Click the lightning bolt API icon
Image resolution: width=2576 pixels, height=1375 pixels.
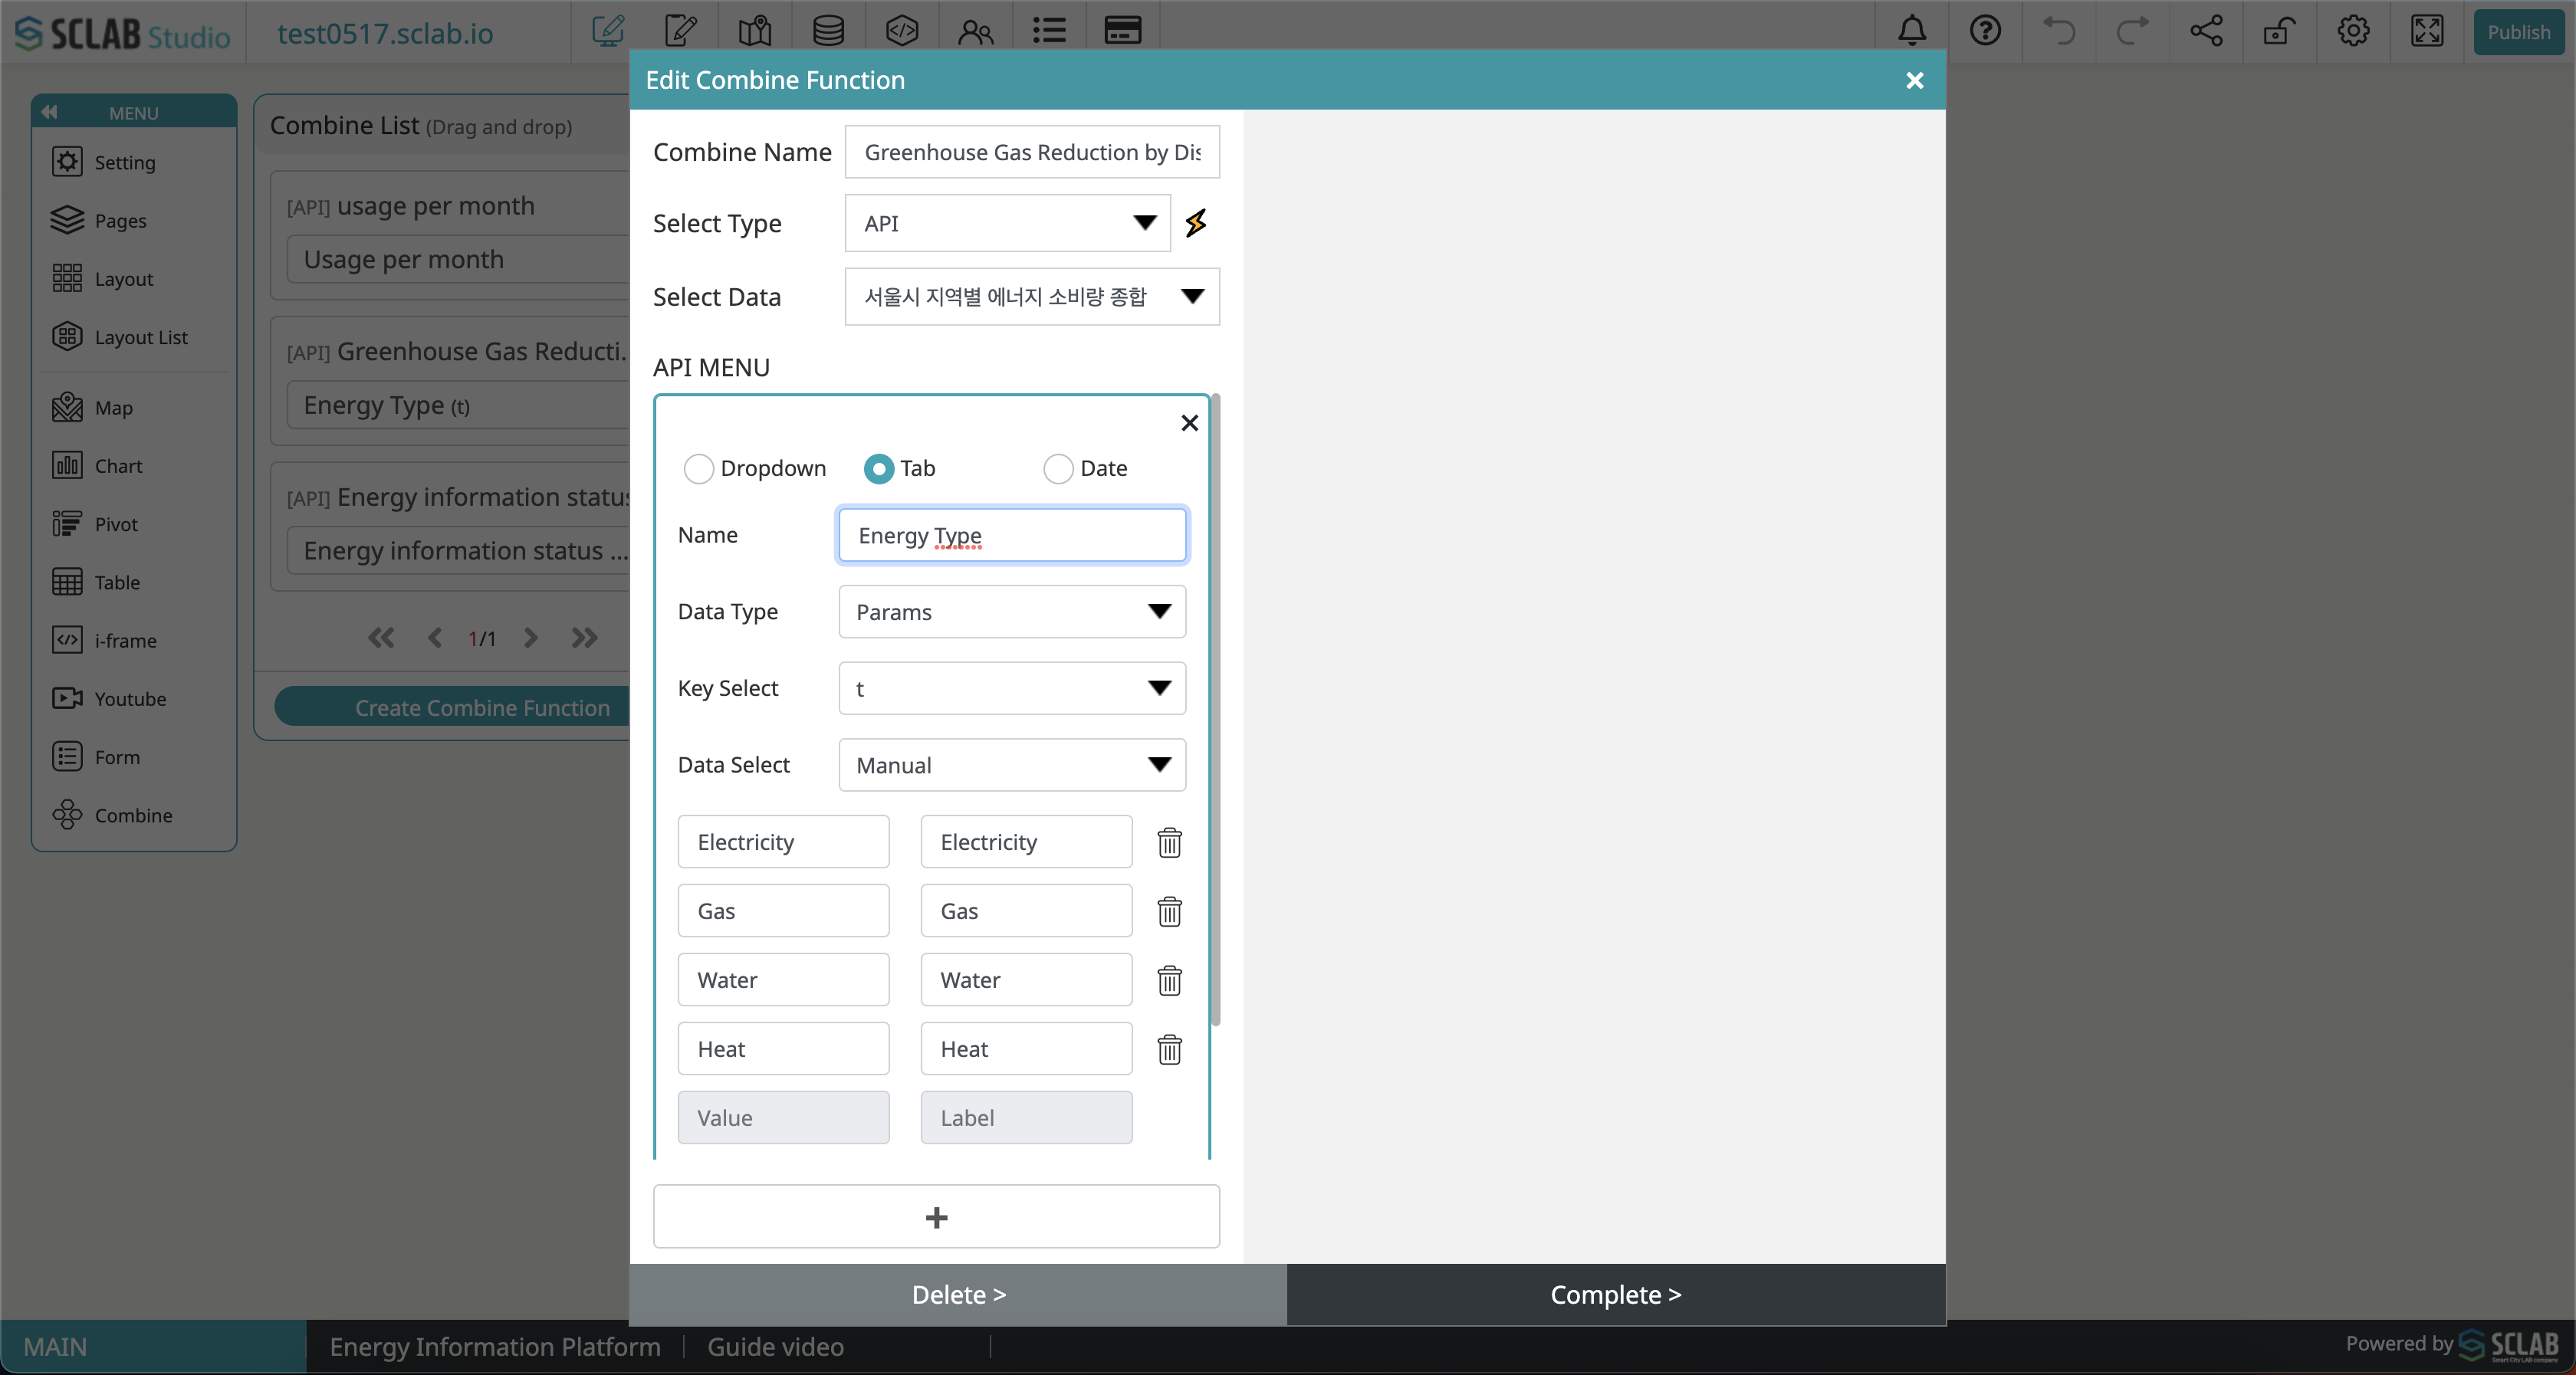coord(1198,223)
